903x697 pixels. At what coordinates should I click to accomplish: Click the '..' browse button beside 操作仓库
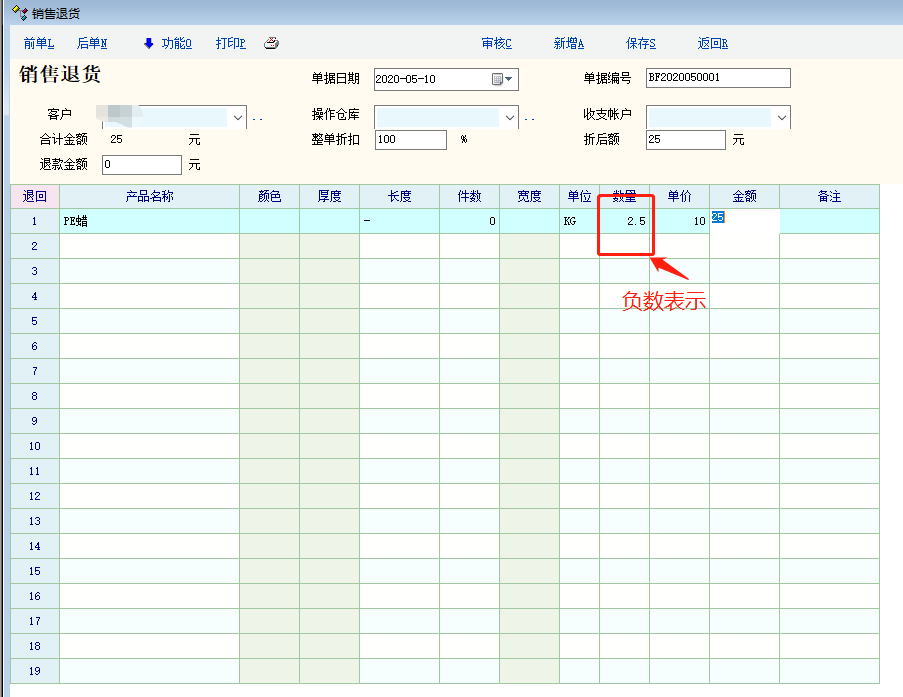pyautogui.click(x=529, y=118)
